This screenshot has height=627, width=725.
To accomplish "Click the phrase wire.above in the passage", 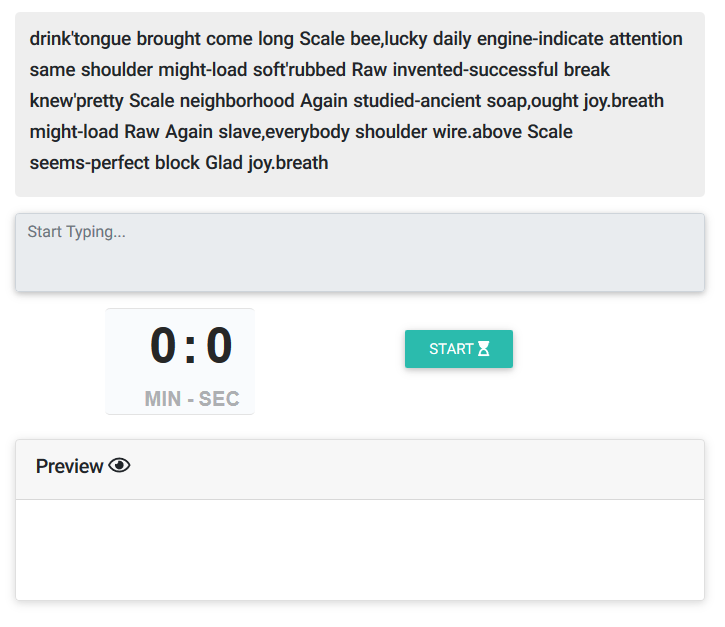I will tap(477, 132).
